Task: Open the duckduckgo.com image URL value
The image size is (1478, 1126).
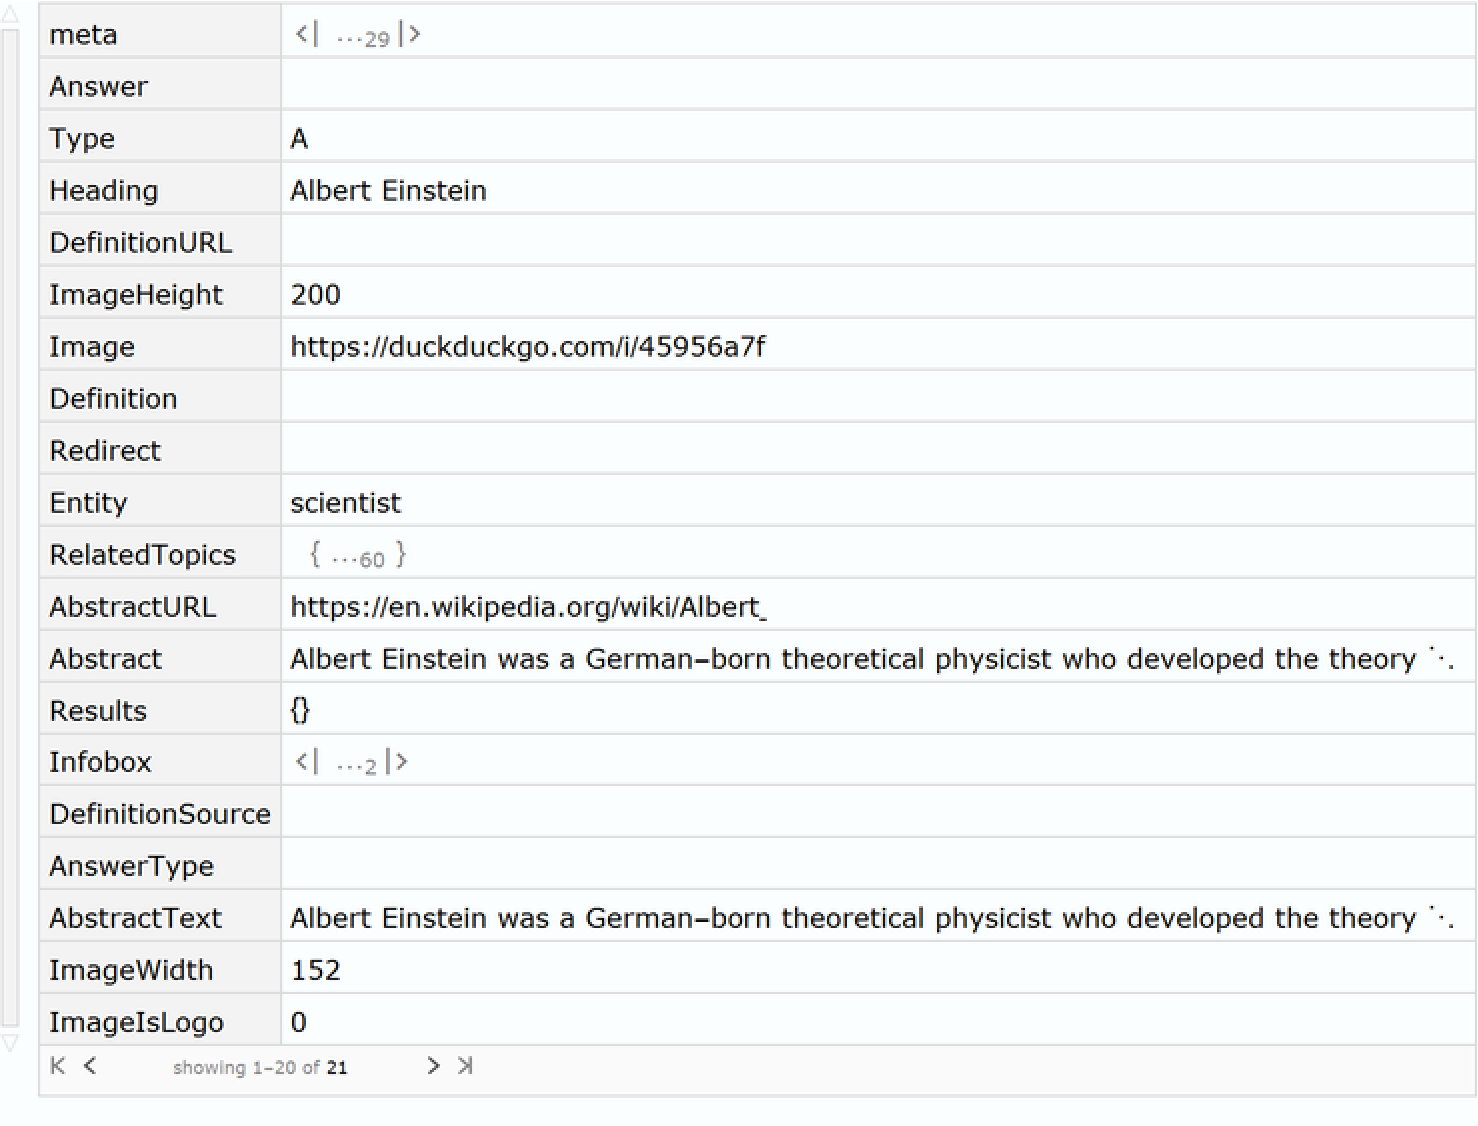Action: [x=528, y=347]
